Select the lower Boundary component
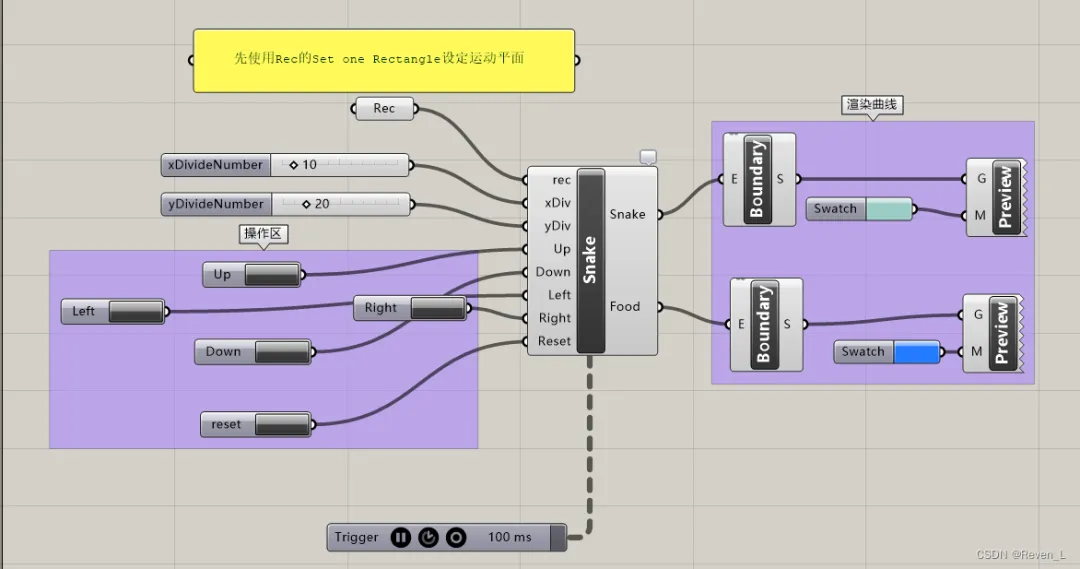 [x=766, y=324]
